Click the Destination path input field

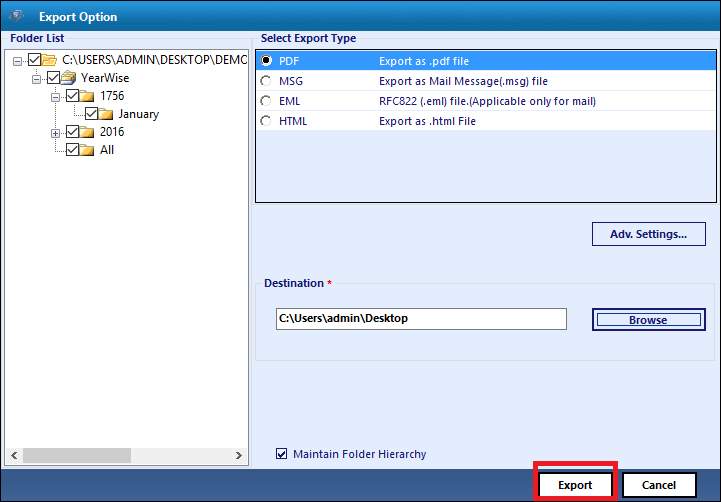[421, 319]
